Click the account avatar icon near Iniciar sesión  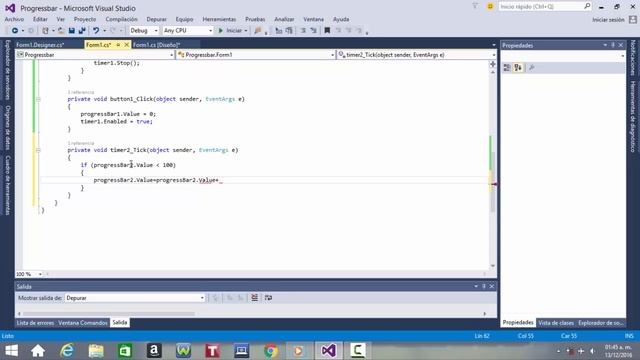pyautogui.click(x=633, y=19)
